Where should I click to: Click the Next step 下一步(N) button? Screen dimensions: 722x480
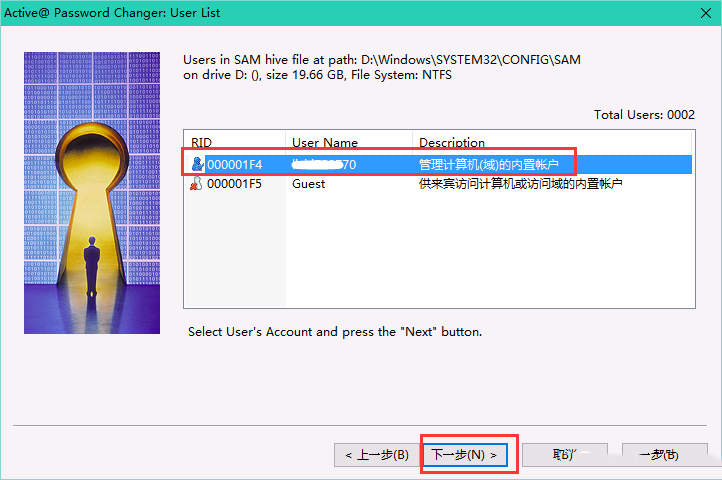[x=465, y=455]
